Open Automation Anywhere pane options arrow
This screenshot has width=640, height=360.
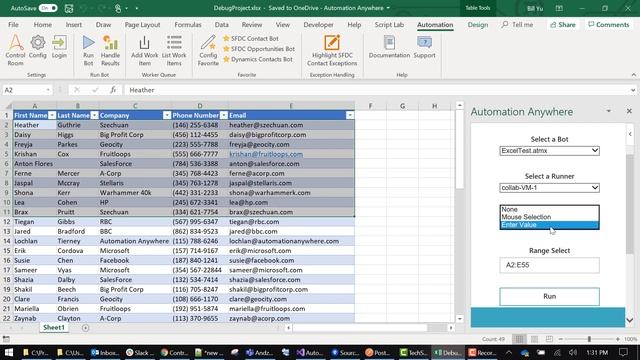tap(609, 111)
